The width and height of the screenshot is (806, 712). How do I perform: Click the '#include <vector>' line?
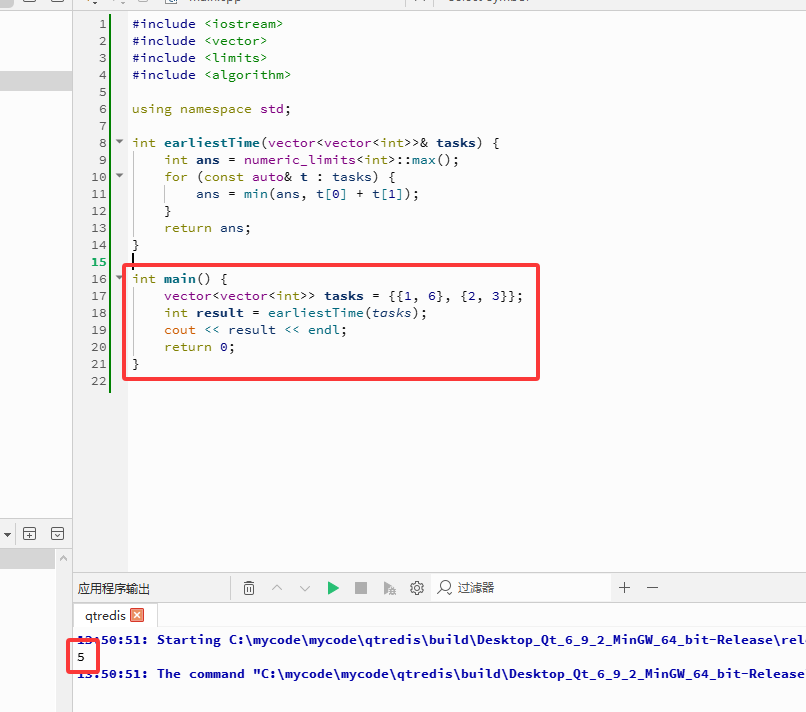click(x=199, y=41)
